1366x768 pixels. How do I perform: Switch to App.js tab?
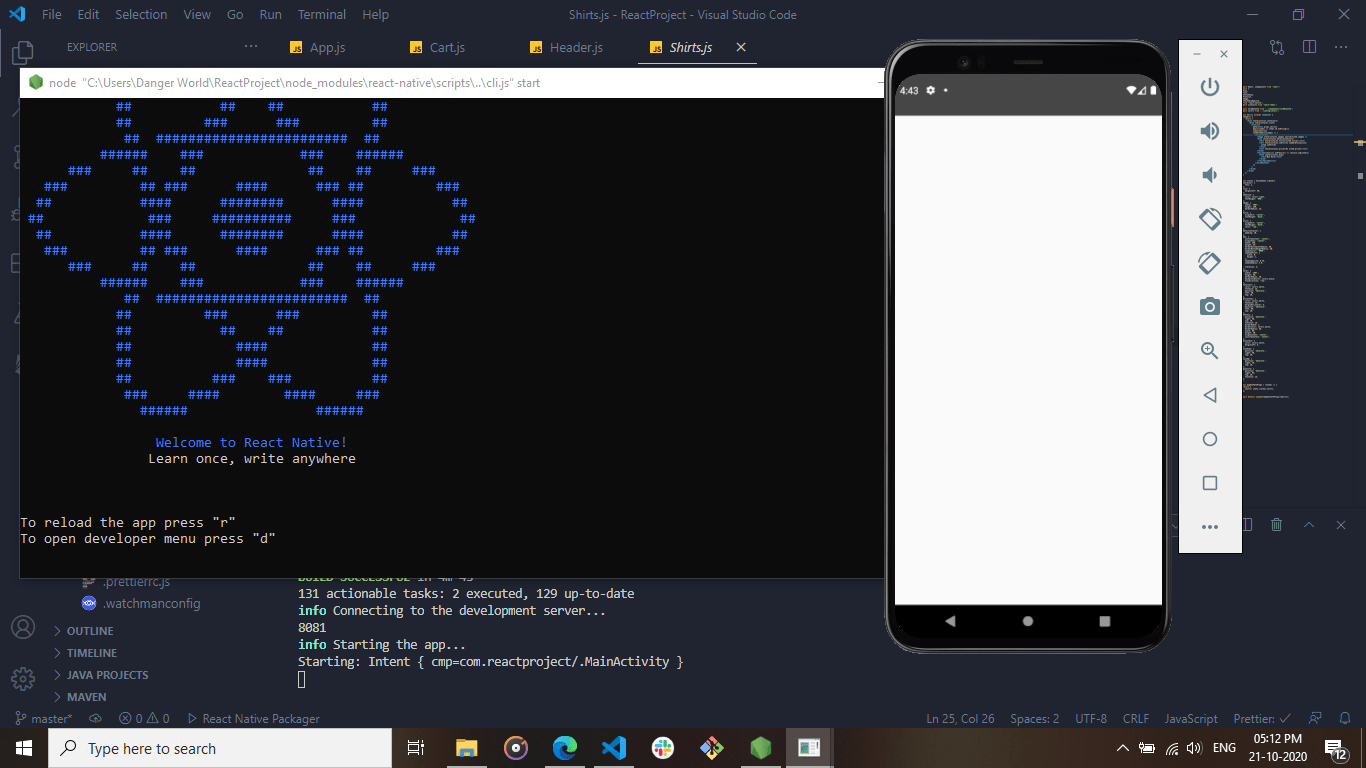328,47
